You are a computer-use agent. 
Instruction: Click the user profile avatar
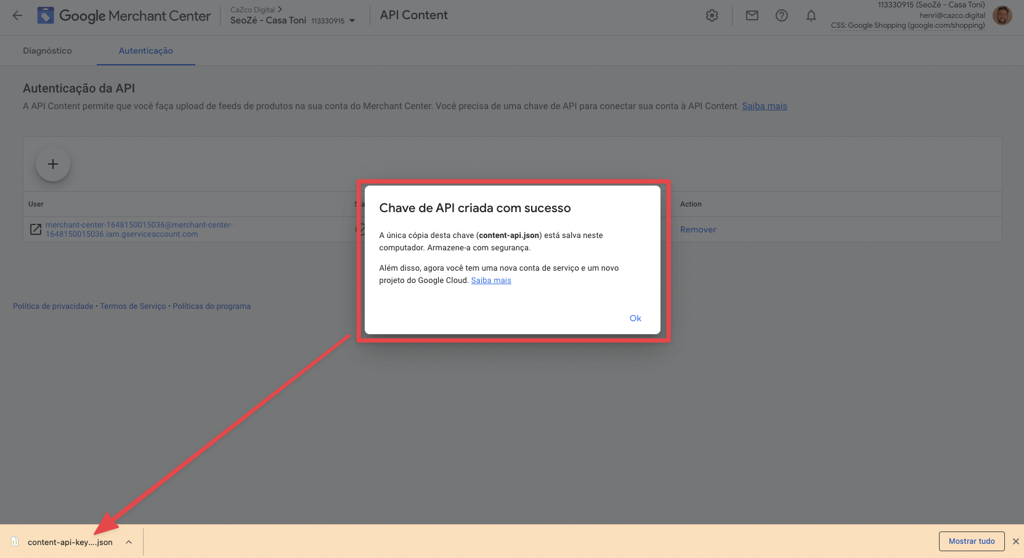click(1002, 16)
